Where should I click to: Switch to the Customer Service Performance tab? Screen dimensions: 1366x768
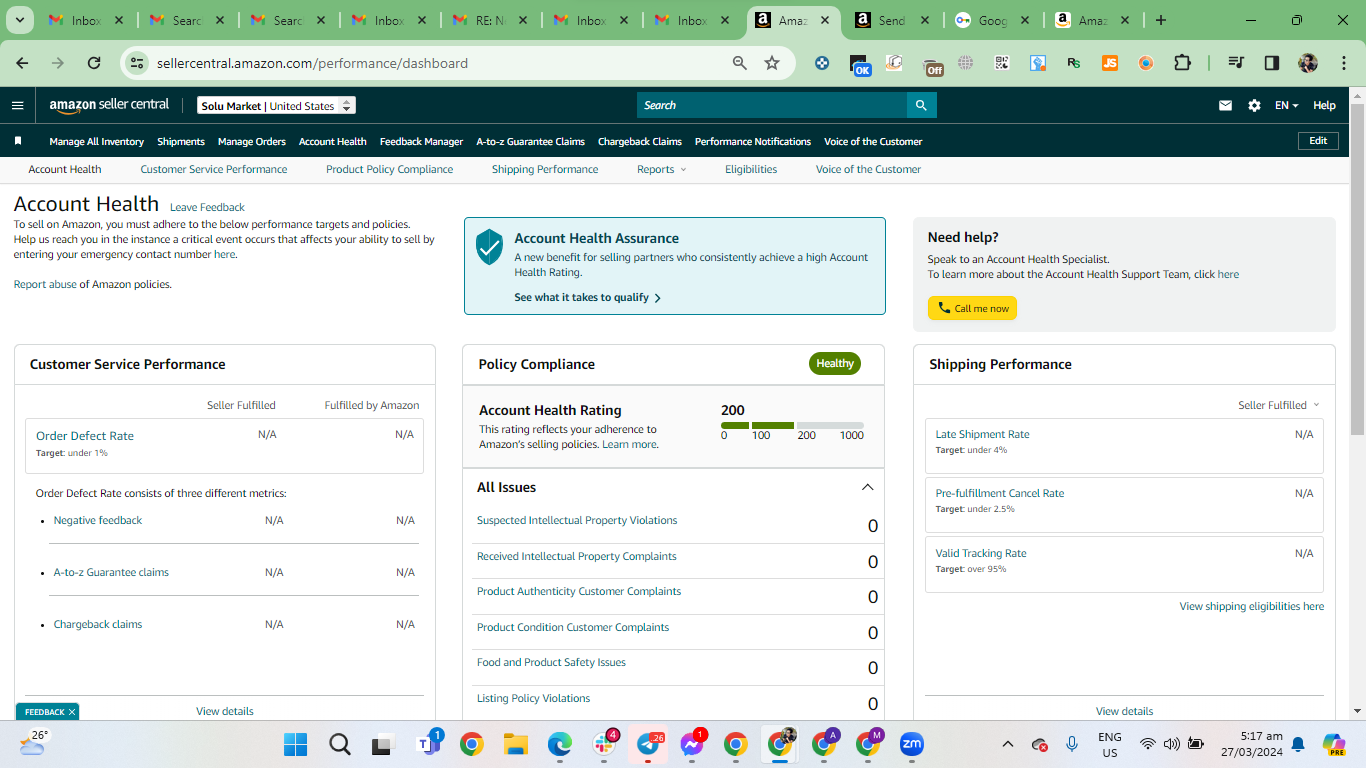[214, 169]
